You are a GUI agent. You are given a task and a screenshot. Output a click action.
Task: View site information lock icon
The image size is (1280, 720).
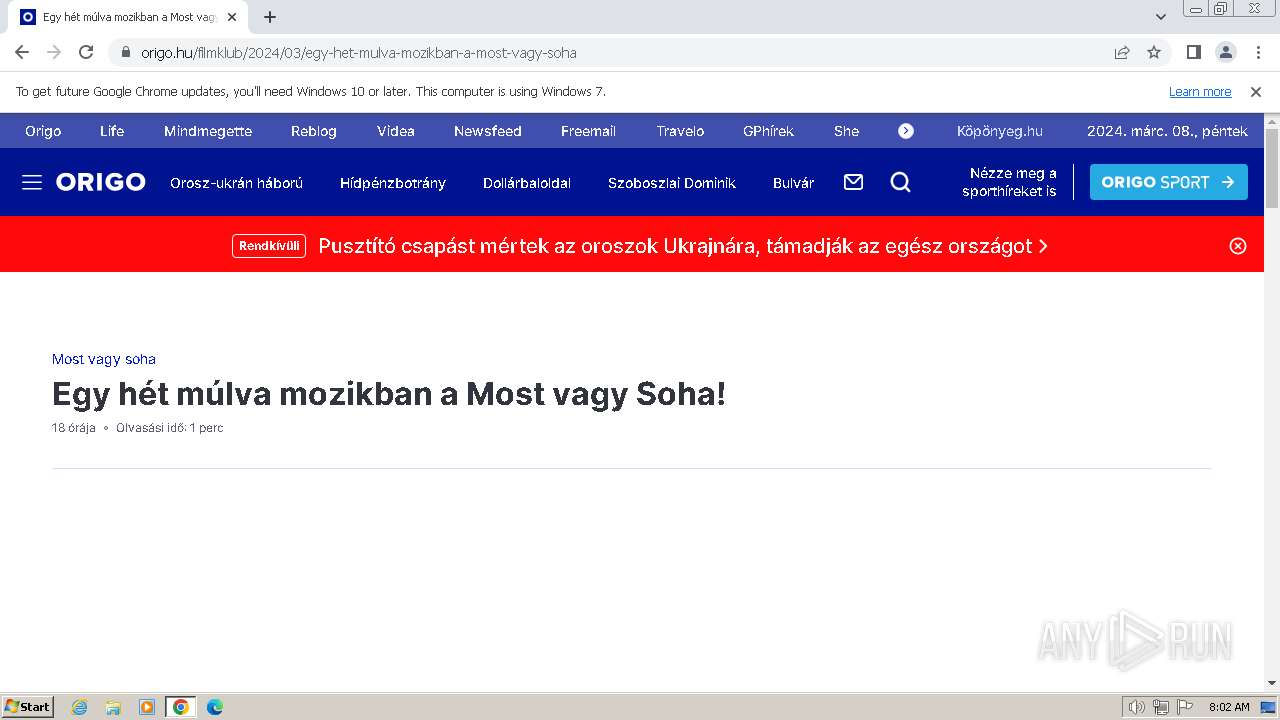pos(126,52)
